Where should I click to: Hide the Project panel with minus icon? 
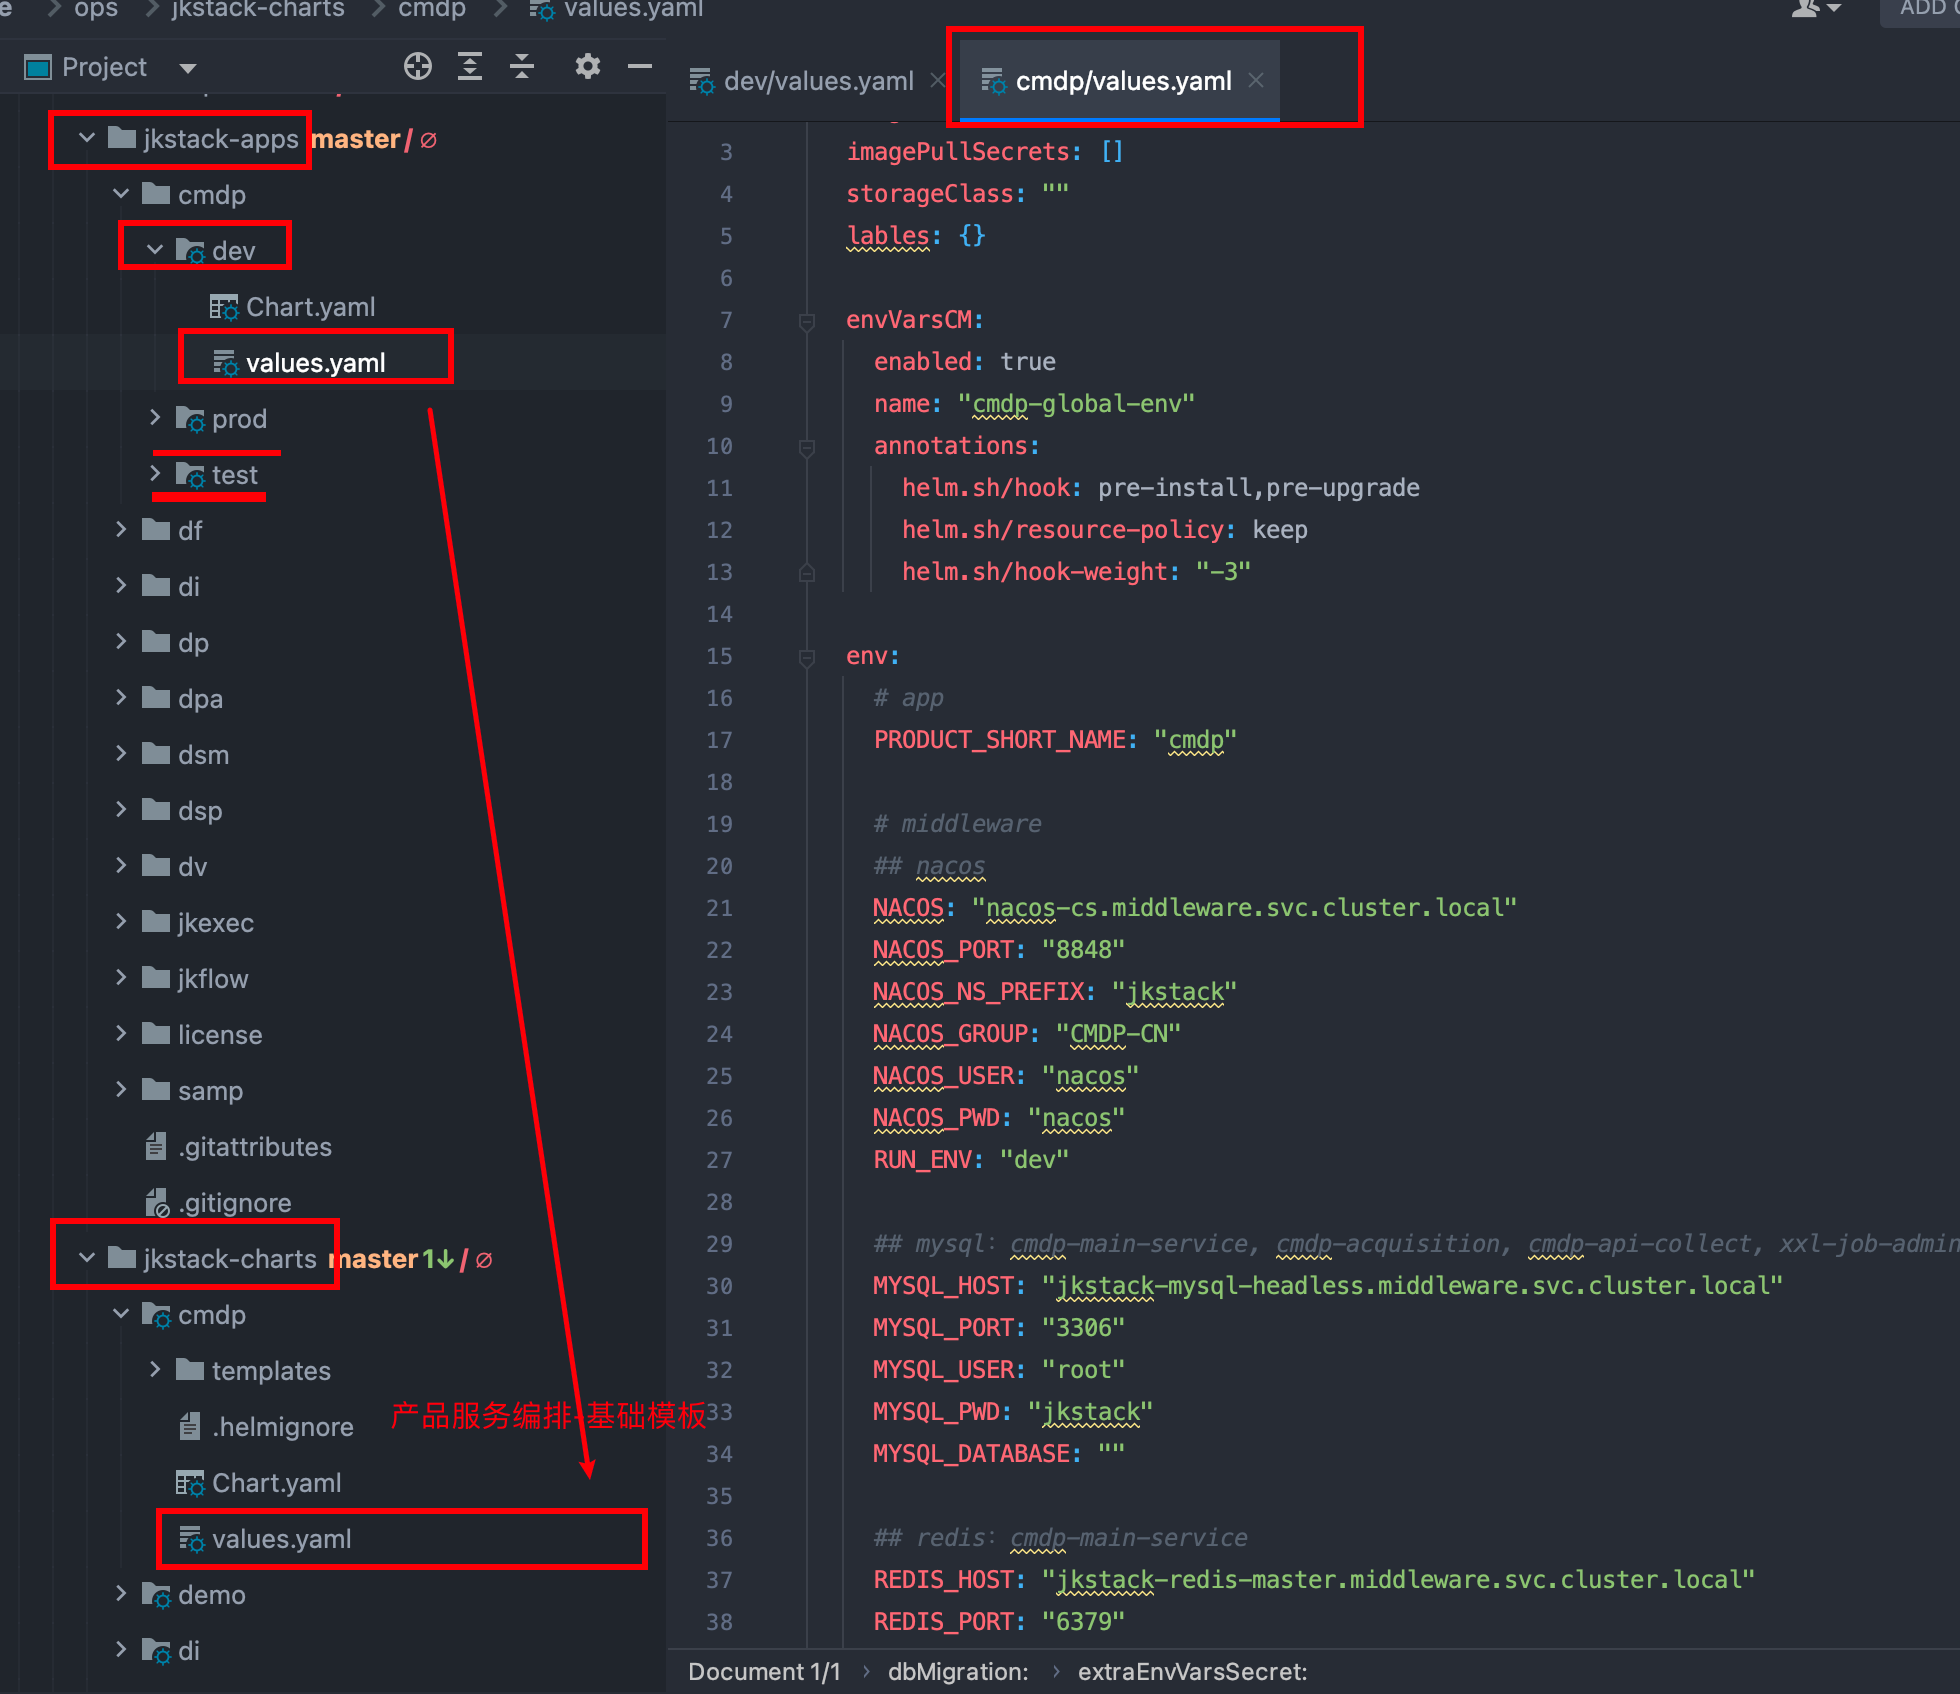pos(640,67)
